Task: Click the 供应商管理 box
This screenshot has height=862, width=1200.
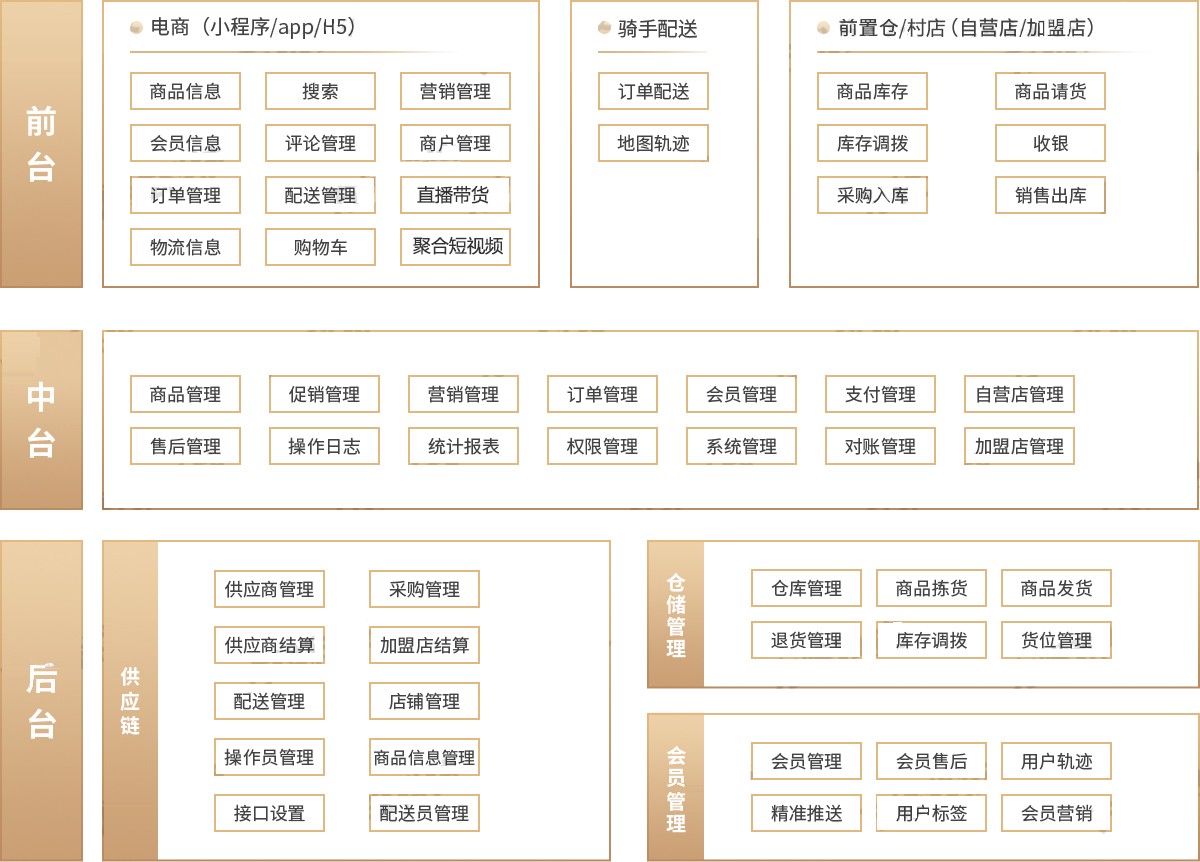Action: point(269,589)
